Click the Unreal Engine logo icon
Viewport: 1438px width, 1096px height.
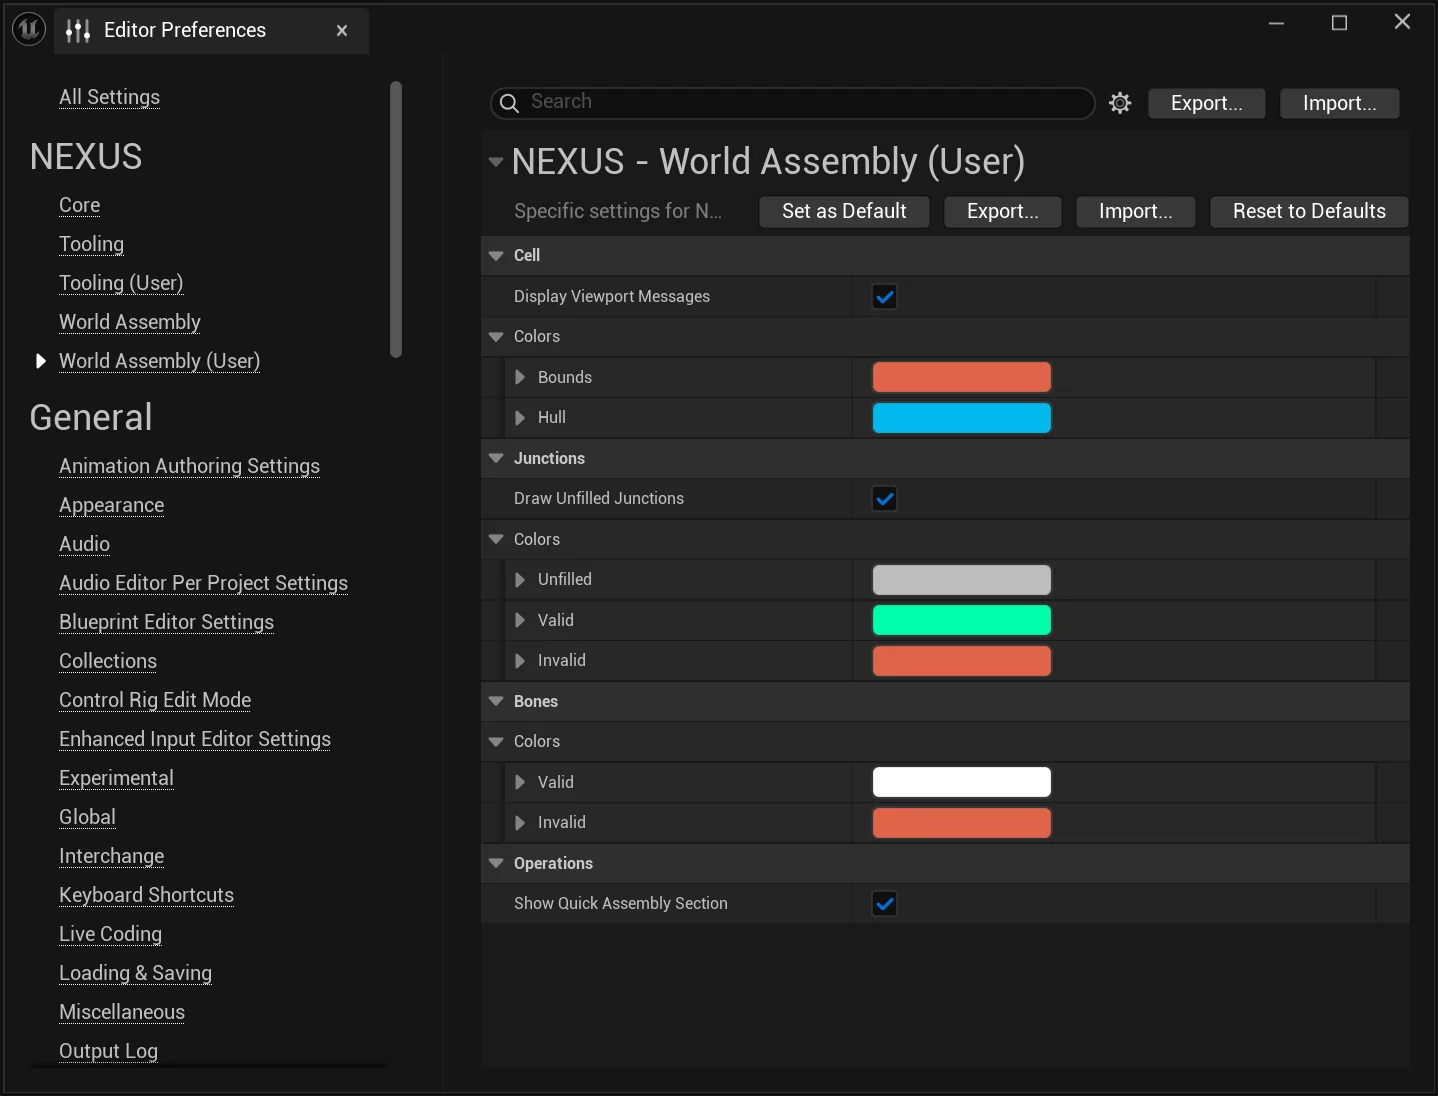pos(29,30)
